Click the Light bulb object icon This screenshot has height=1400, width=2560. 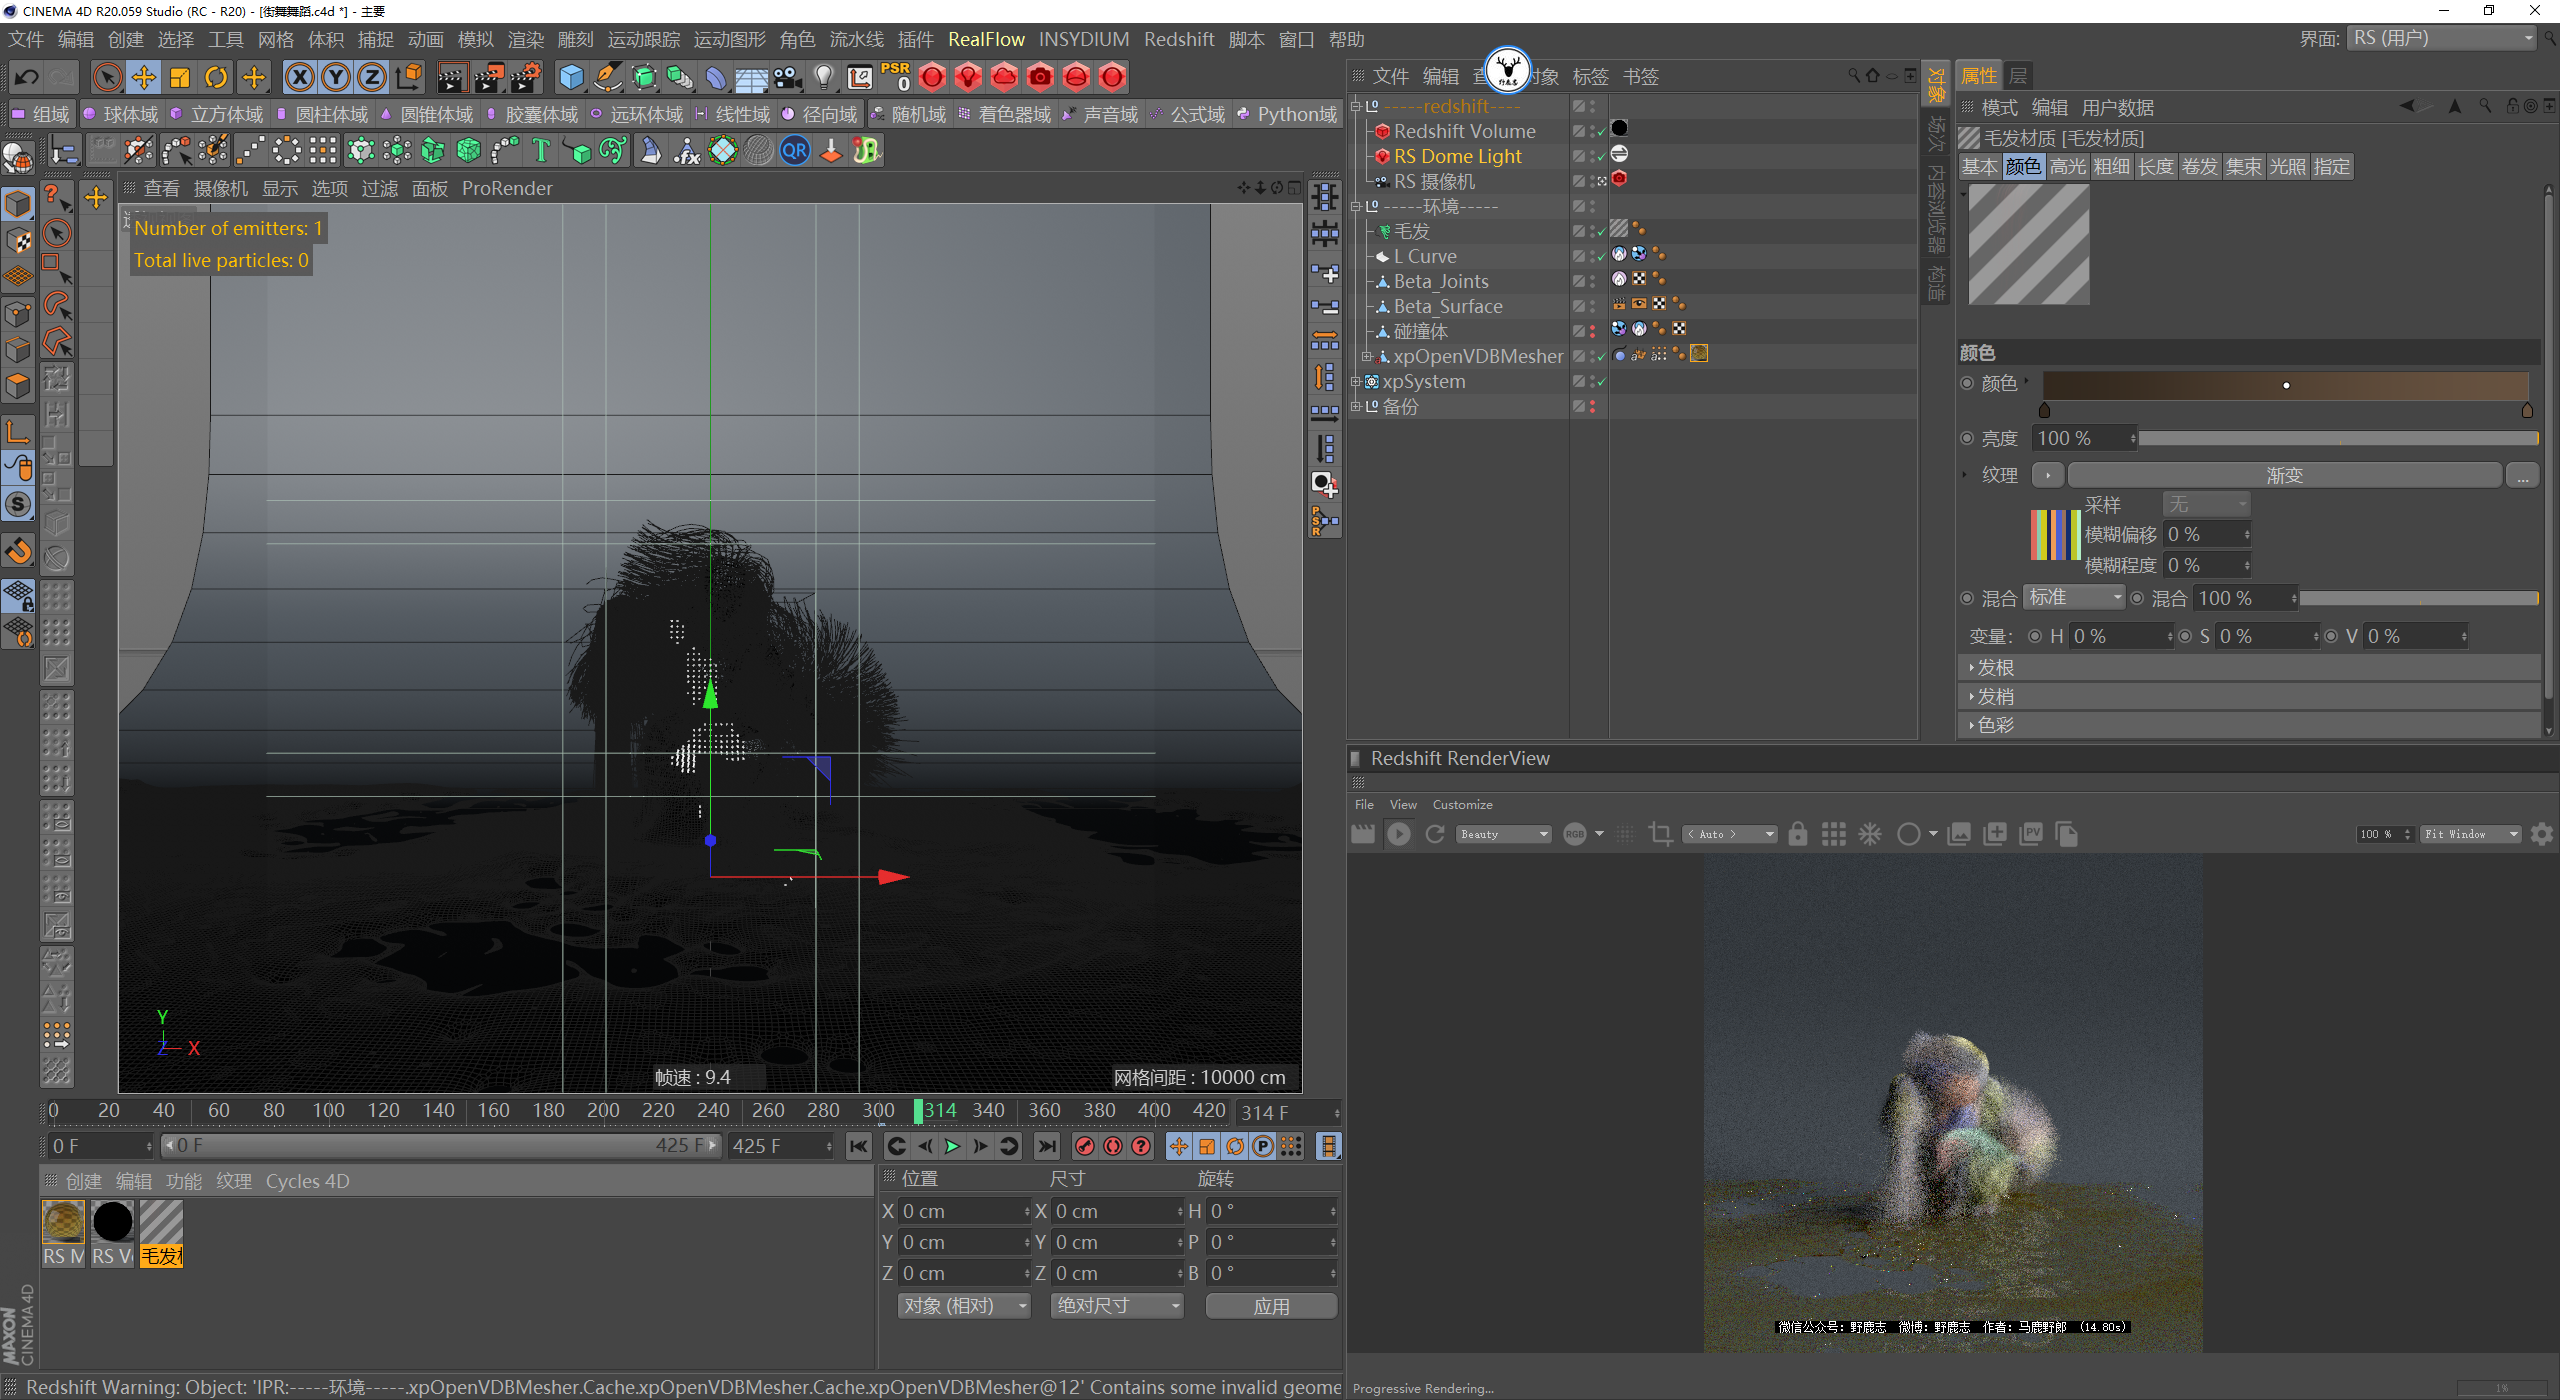[x=823, y=77]
